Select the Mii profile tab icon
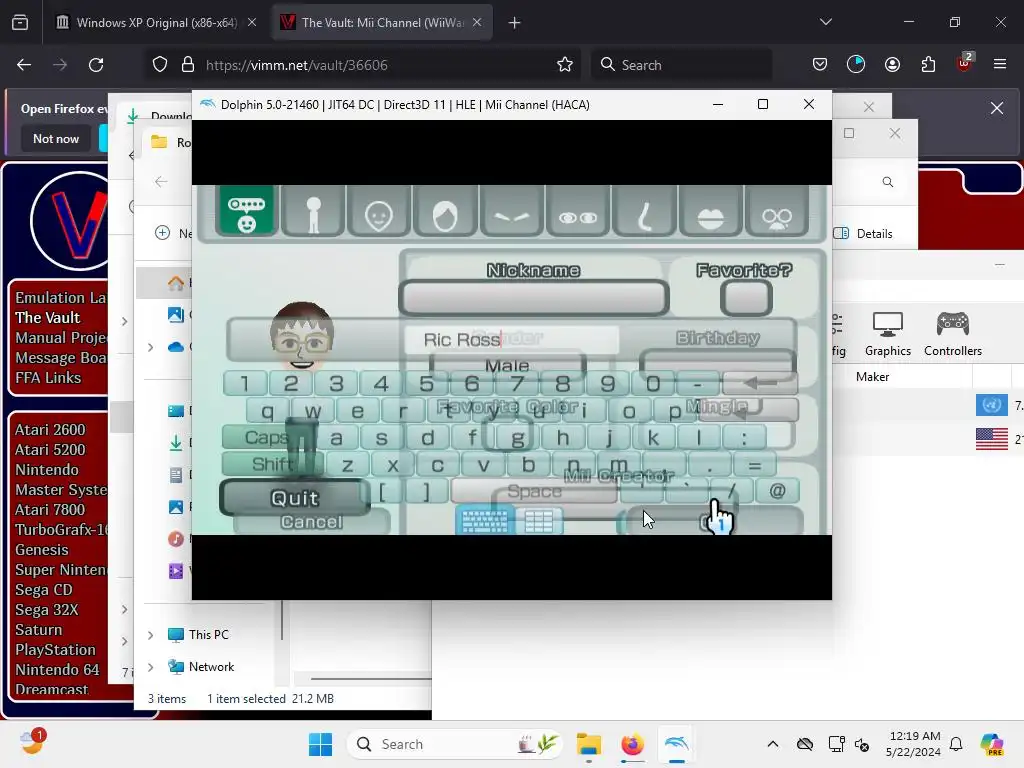Viewport: 1024px width, 768px height. (x=247, y=210)
